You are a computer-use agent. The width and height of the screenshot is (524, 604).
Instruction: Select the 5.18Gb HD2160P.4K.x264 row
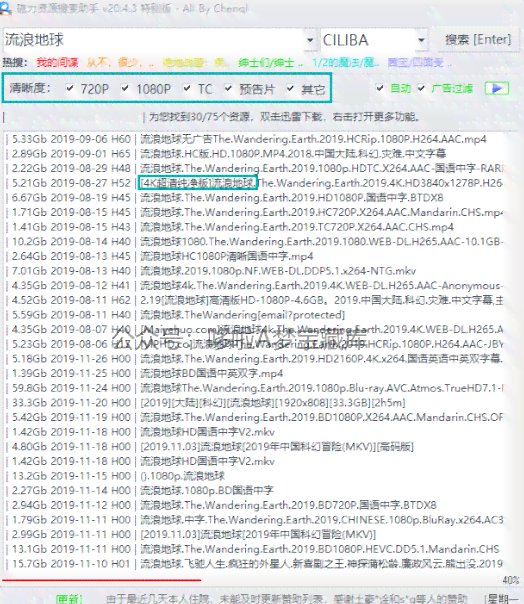click(x=254, y=359)
